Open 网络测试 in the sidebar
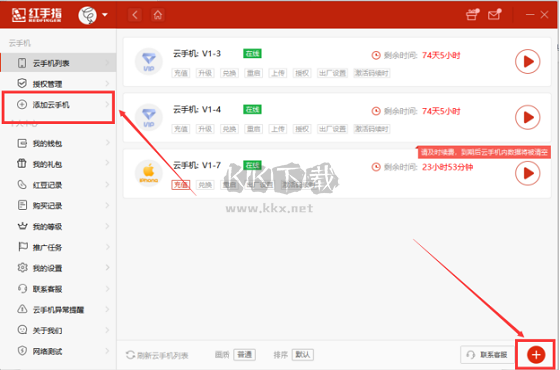 [58, 351]
